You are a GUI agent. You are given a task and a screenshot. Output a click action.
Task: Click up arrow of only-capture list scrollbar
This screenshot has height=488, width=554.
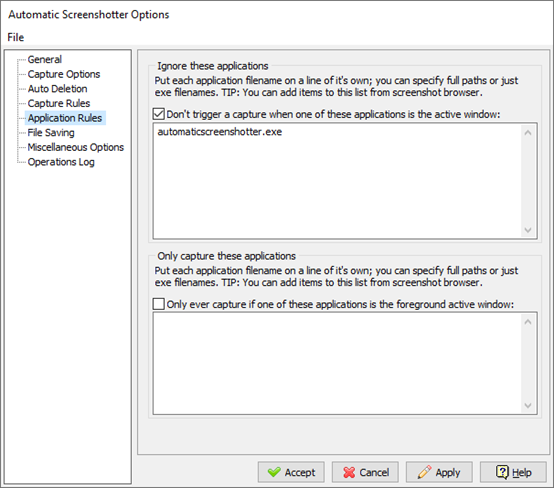point(528,322)
